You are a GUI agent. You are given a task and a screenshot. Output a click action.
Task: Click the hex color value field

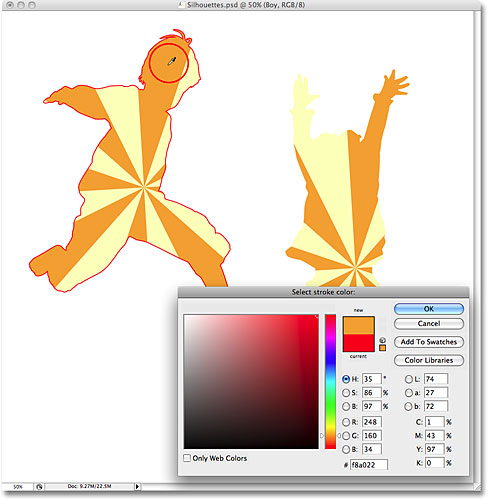[369, 465]
